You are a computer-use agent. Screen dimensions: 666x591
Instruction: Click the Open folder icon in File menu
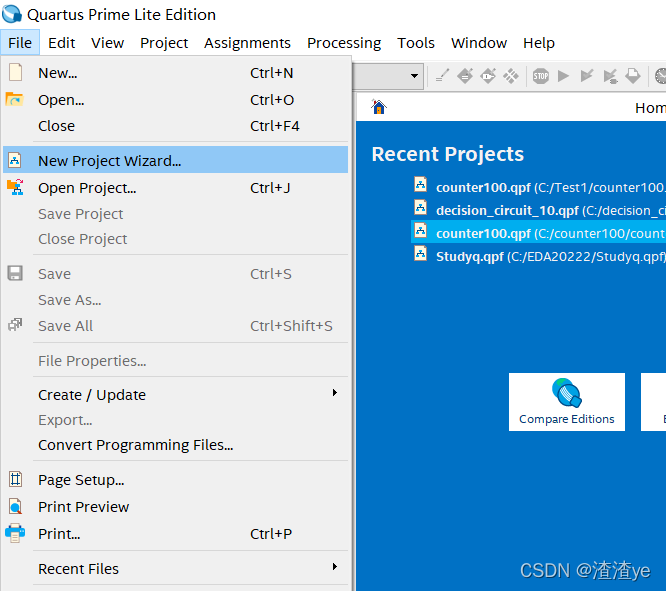(x=14, y=99)
